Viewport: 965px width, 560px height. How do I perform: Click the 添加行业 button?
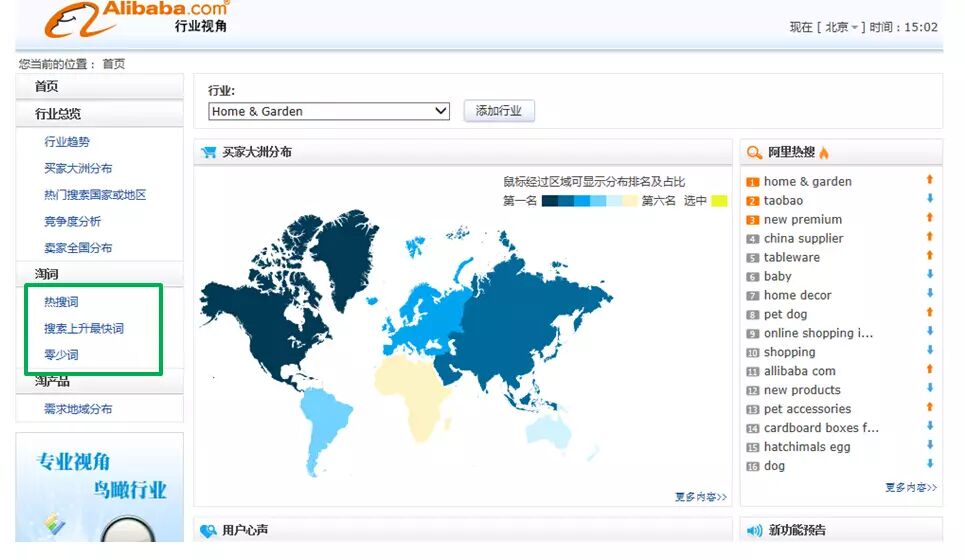[x=499, y=111]
